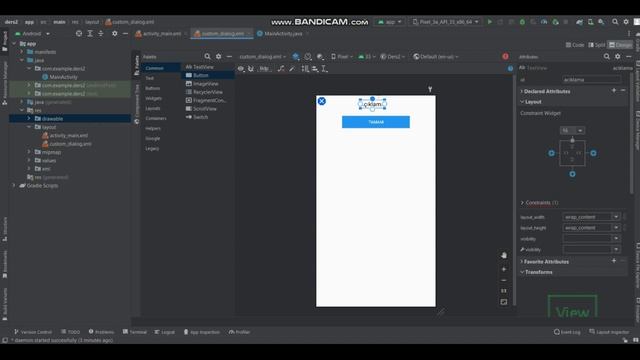The image size is (640, 360).
Task: Open the Palette panel settings gear
Action: click(218, 56)
